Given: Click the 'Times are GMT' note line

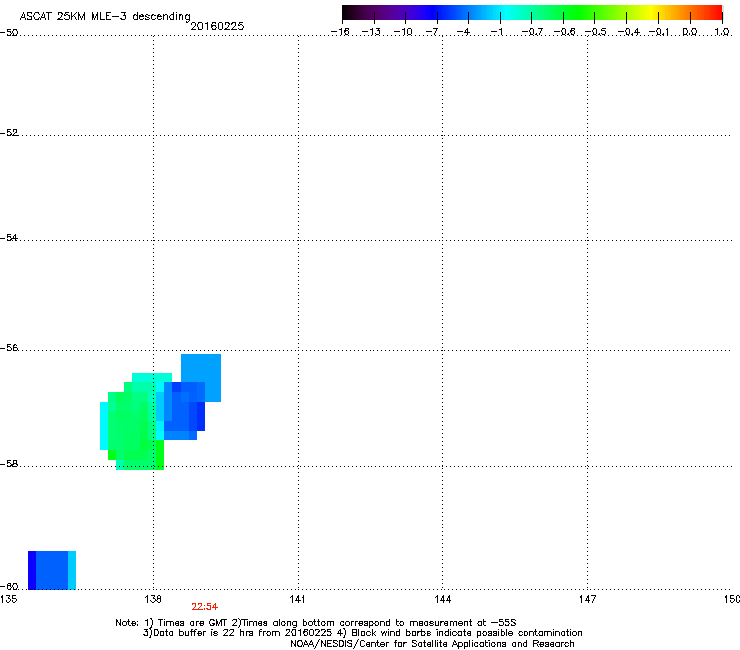Looking at the screenshot, I should (x=316, y=623).
